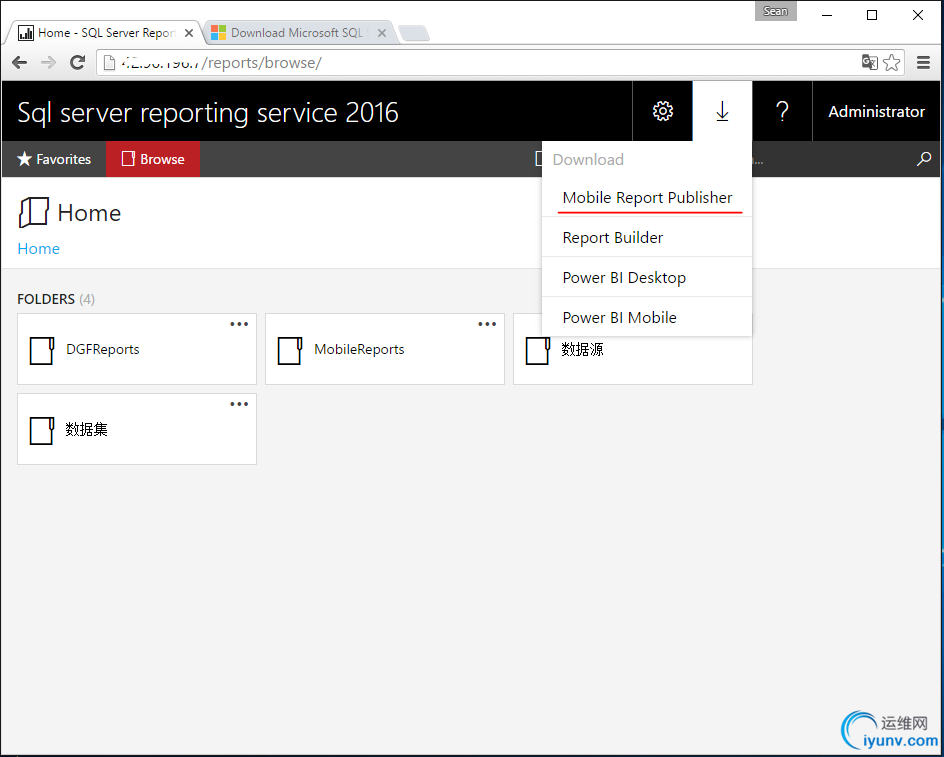
Task: Open the DGFReports folder name
Action: click(x=103, y=349)
